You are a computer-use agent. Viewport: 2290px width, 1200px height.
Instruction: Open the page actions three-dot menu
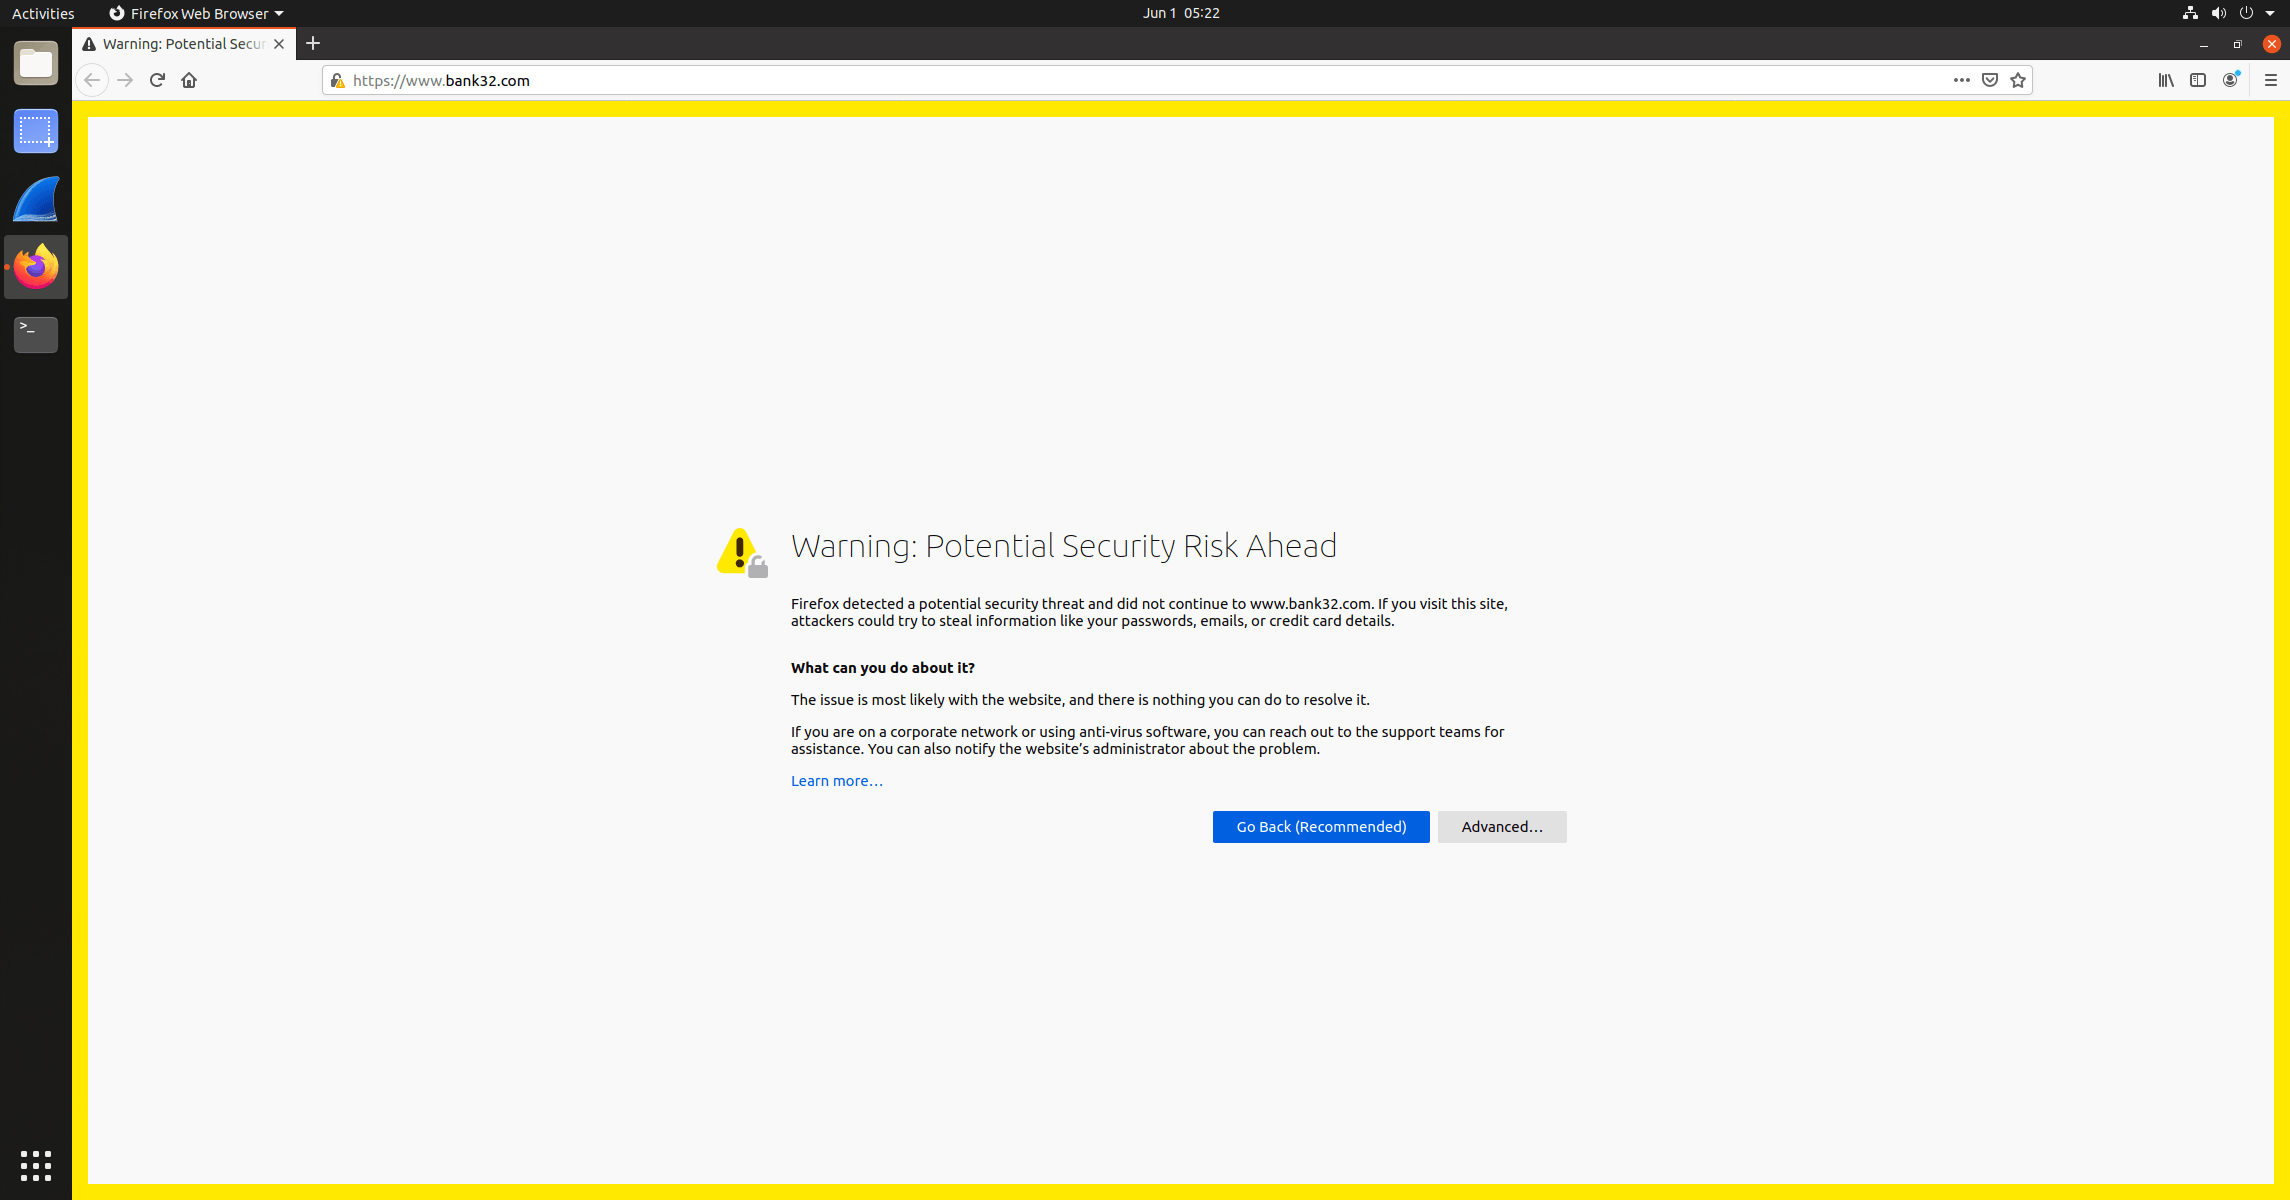pyautogui.click(x=1962, y=80)
